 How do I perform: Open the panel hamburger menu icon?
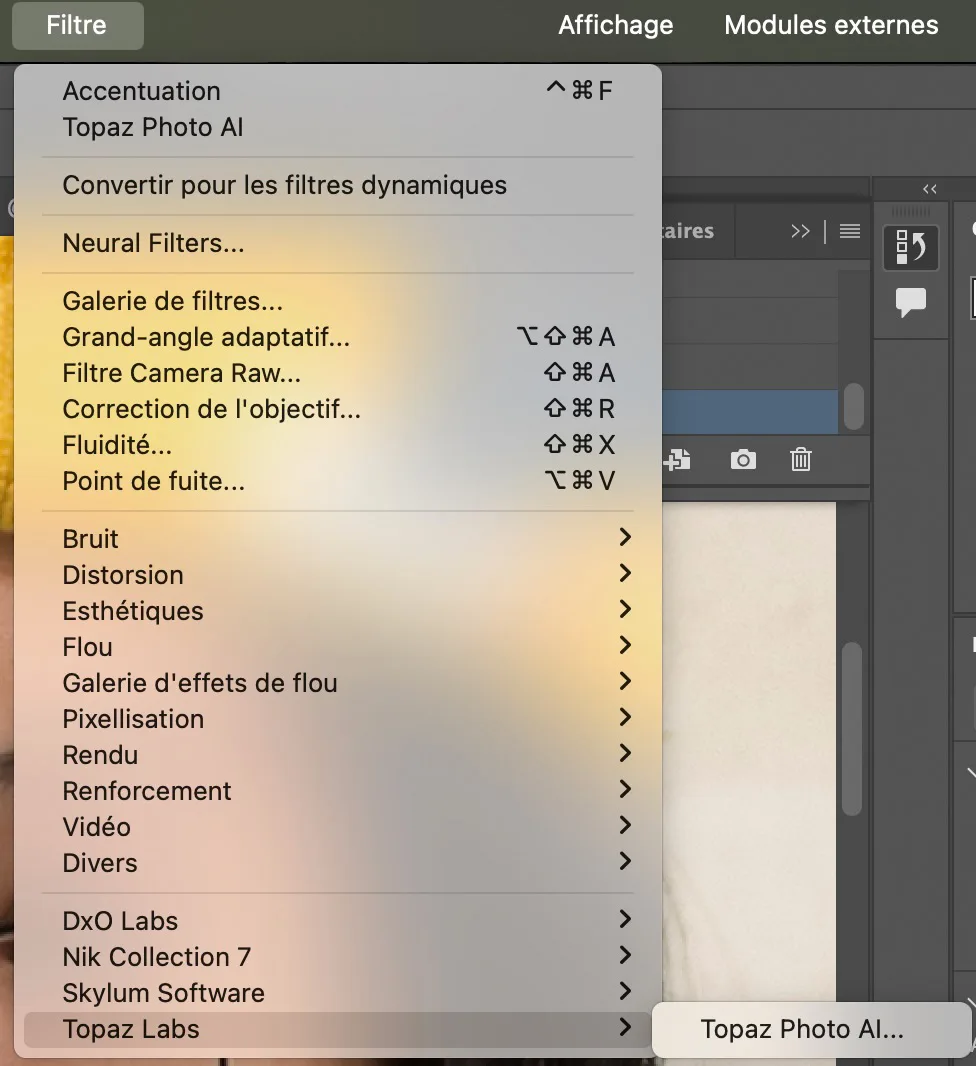[850, 232]
